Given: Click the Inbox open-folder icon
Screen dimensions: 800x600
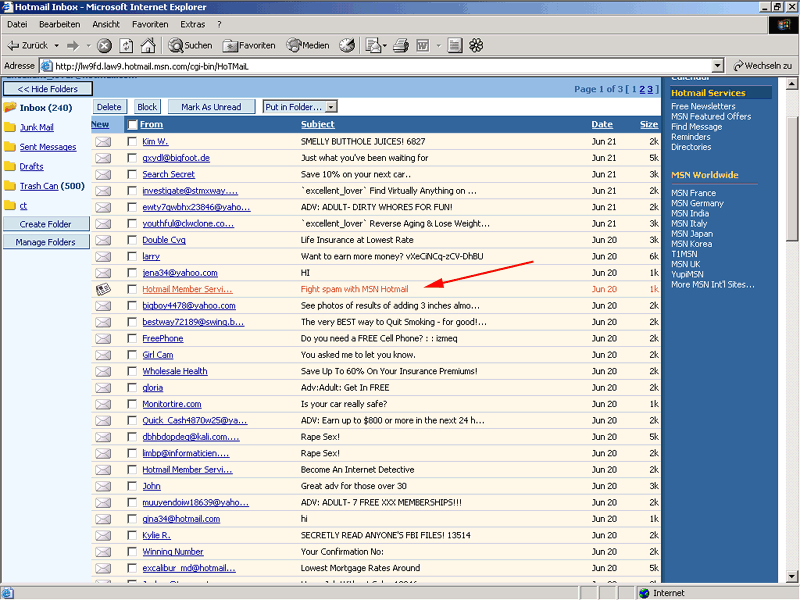Looking at the screenshot, I should [10, 107].
